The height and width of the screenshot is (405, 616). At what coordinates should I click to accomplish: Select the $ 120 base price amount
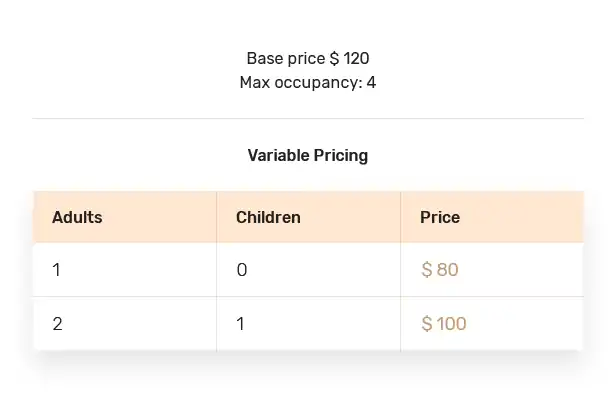(356, 59)
